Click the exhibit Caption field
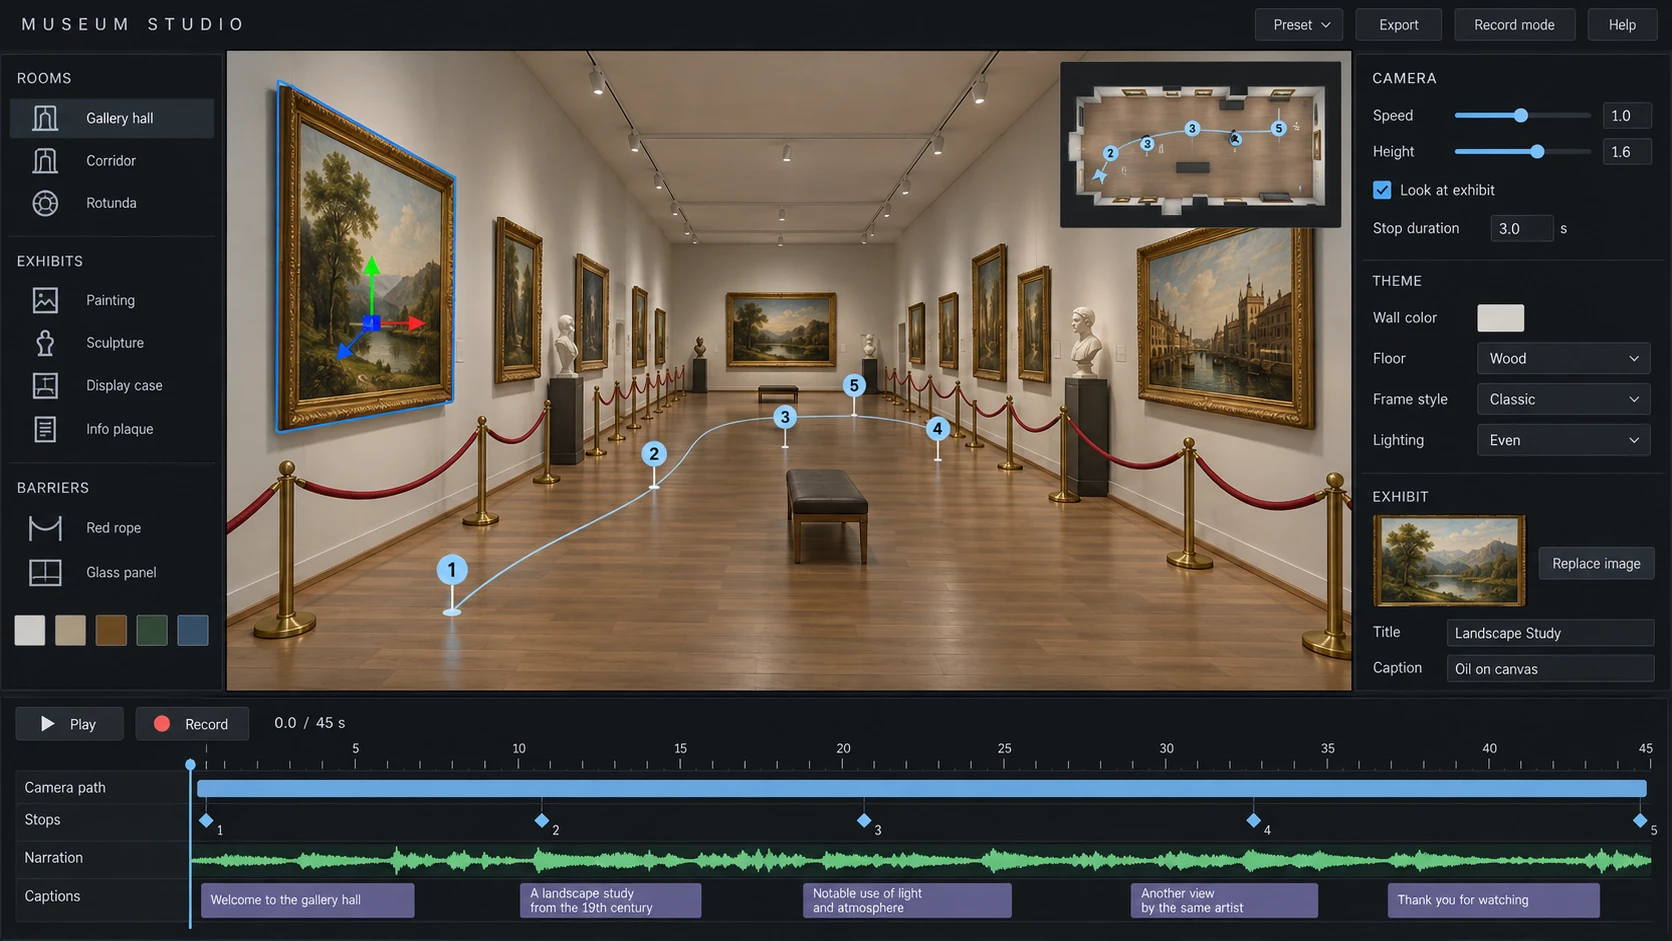 [1550, 669]
